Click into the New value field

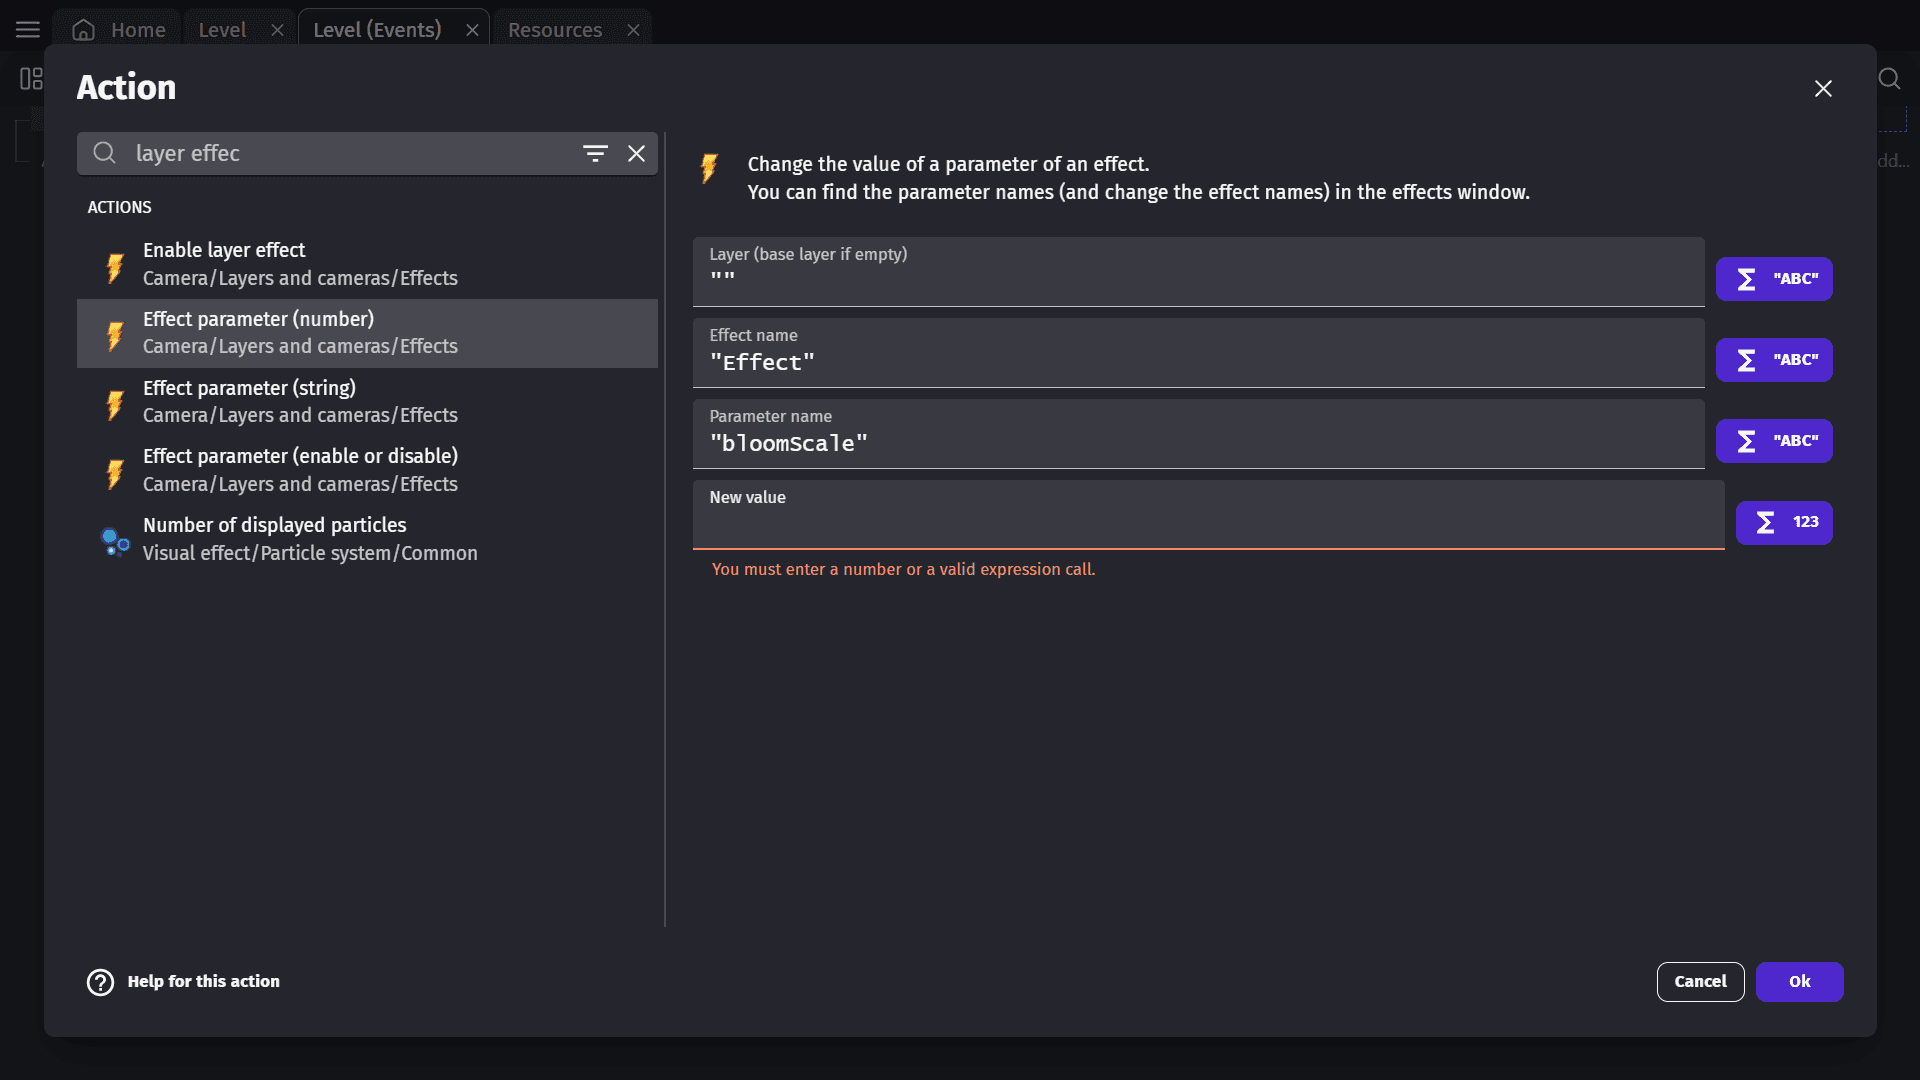[1207, 526]
